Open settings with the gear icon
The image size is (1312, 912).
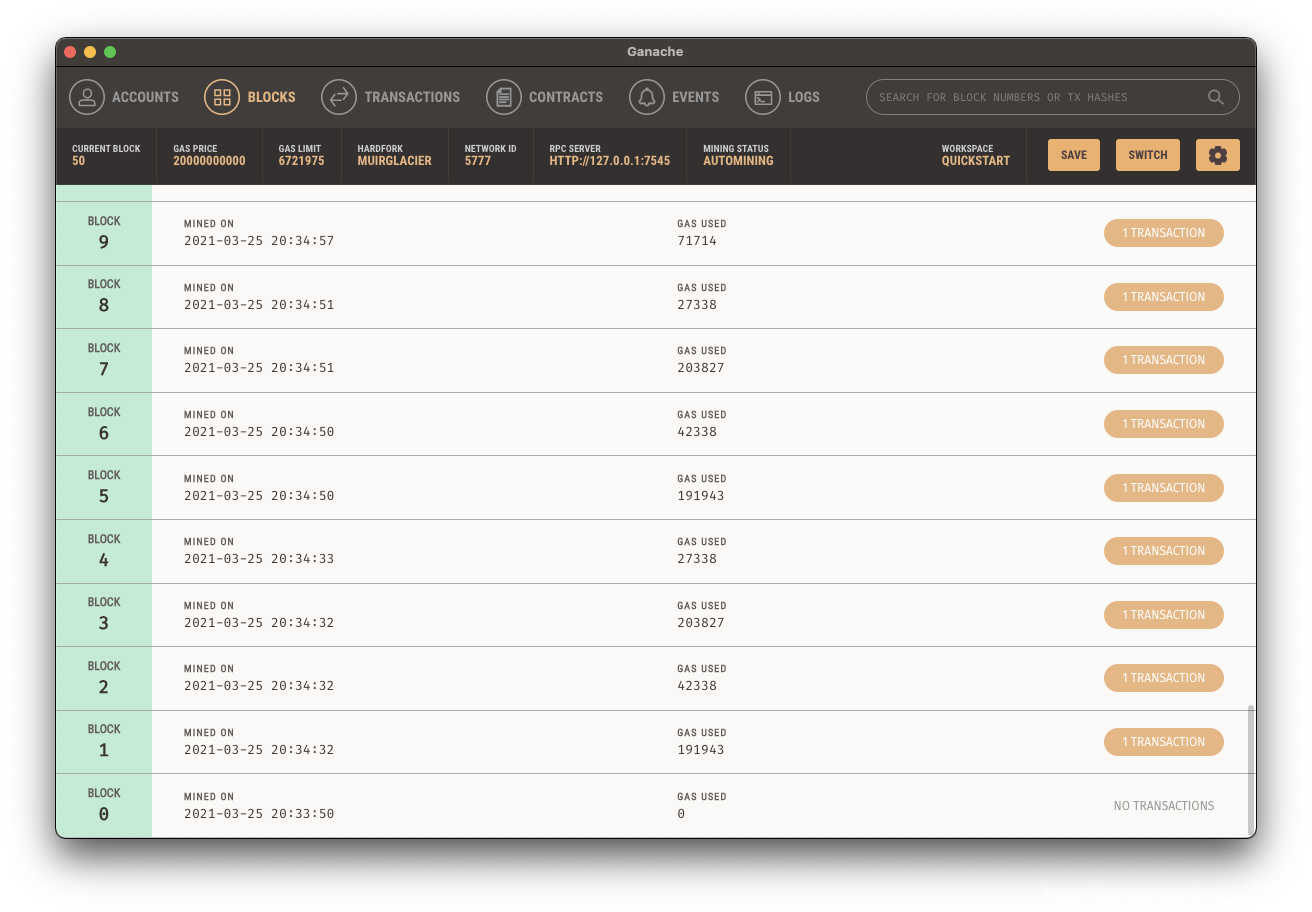(1218, 155)
